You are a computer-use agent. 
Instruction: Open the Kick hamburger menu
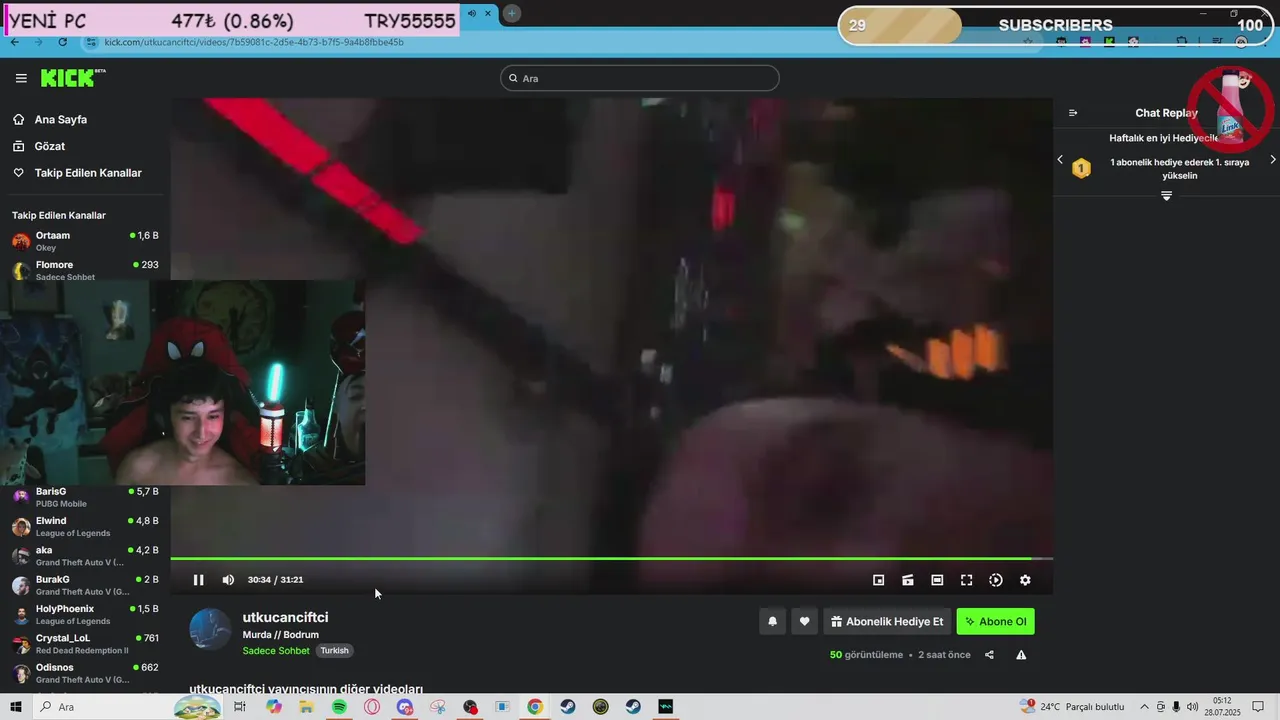[21, 78]
